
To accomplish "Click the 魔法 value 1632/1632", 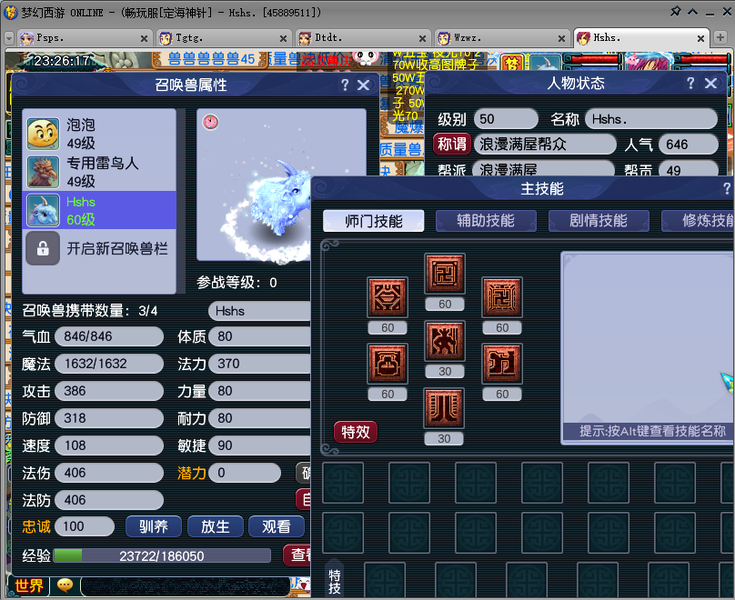I will click(109, 363).
